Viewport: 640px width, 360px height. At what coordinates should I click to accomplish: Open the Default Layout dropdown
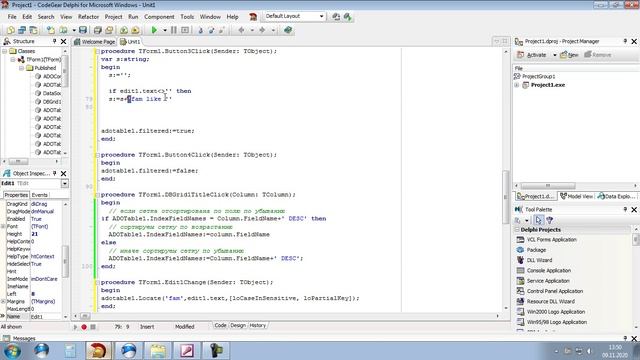(321, 16)
